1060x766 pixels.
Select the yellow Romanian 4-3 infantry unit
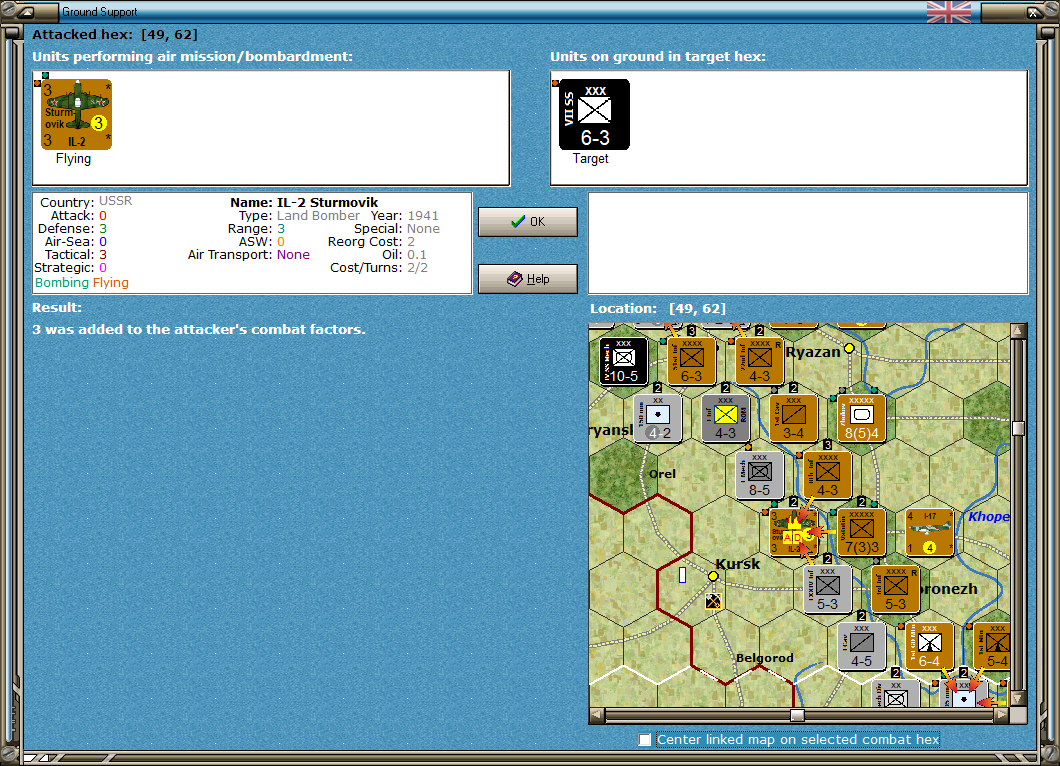point(725,418)
